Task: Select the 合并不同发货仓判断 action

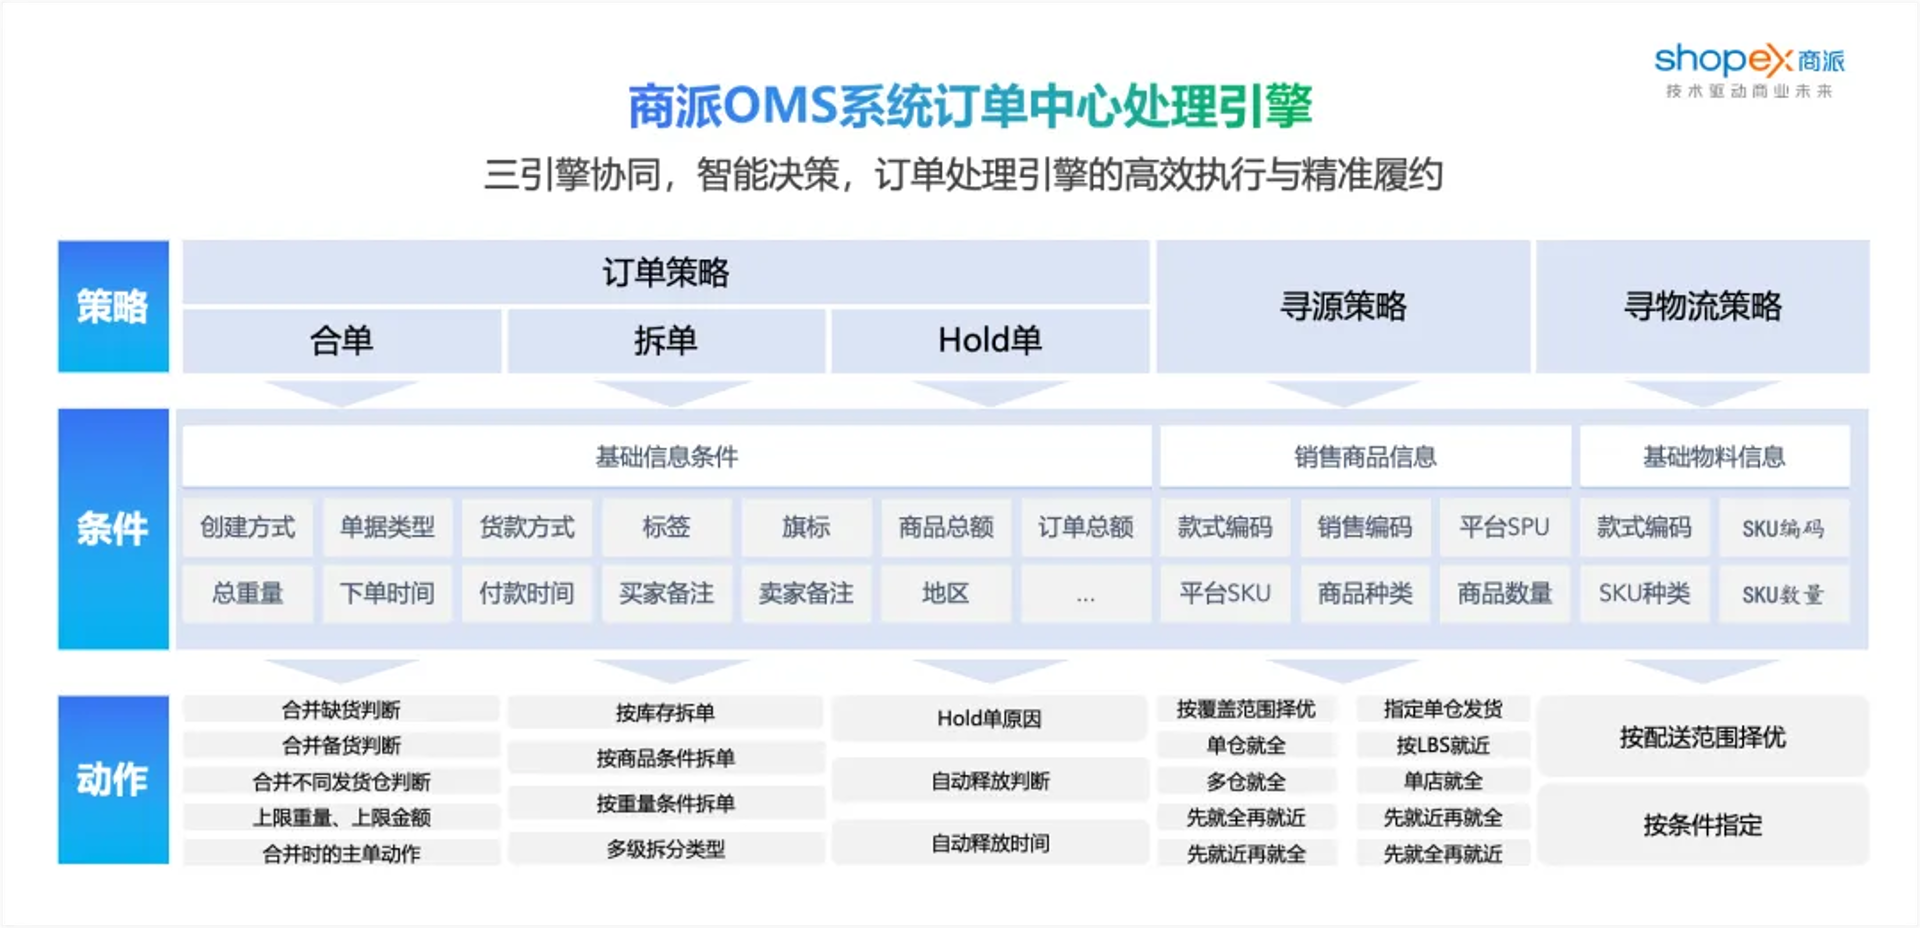Action: coord(342,781)
